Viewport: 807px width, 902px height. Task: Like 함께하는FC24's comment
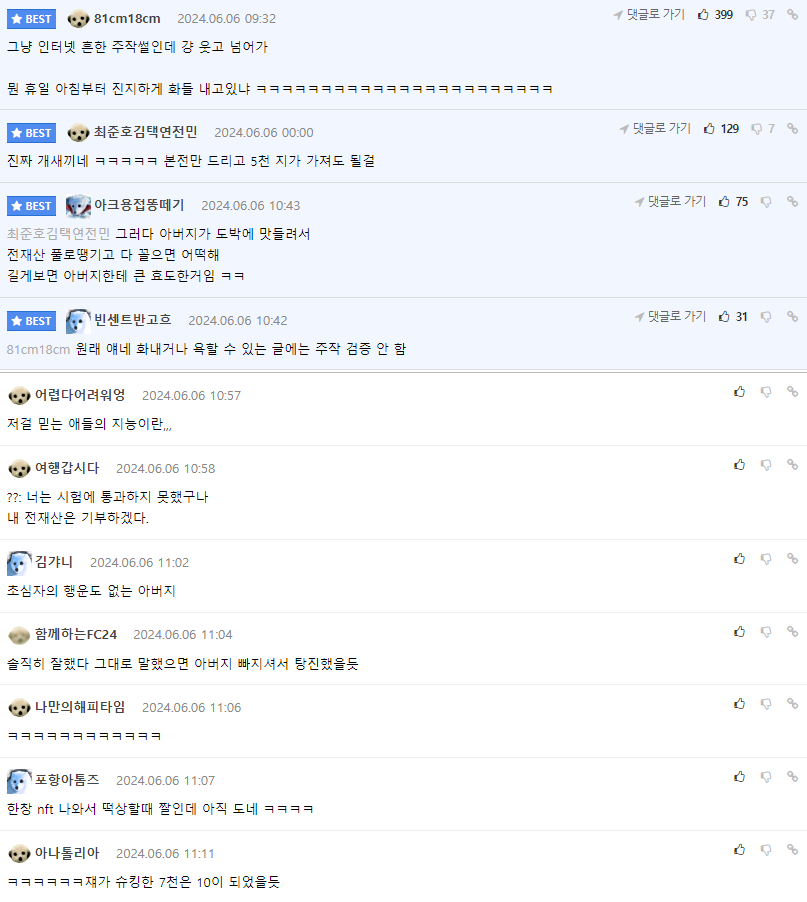[x=740, y=632]
